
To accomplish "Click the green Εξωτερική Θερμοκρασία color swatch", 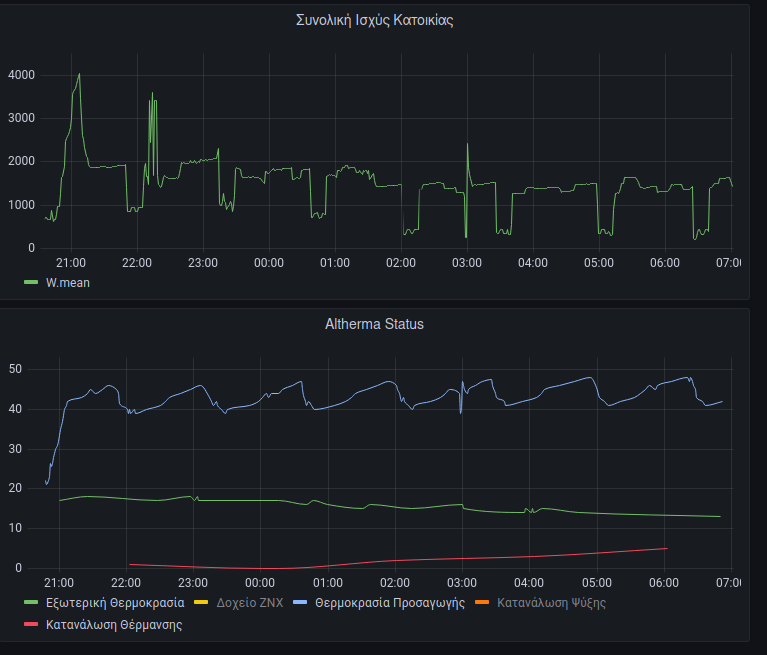I will click(31, 603).
